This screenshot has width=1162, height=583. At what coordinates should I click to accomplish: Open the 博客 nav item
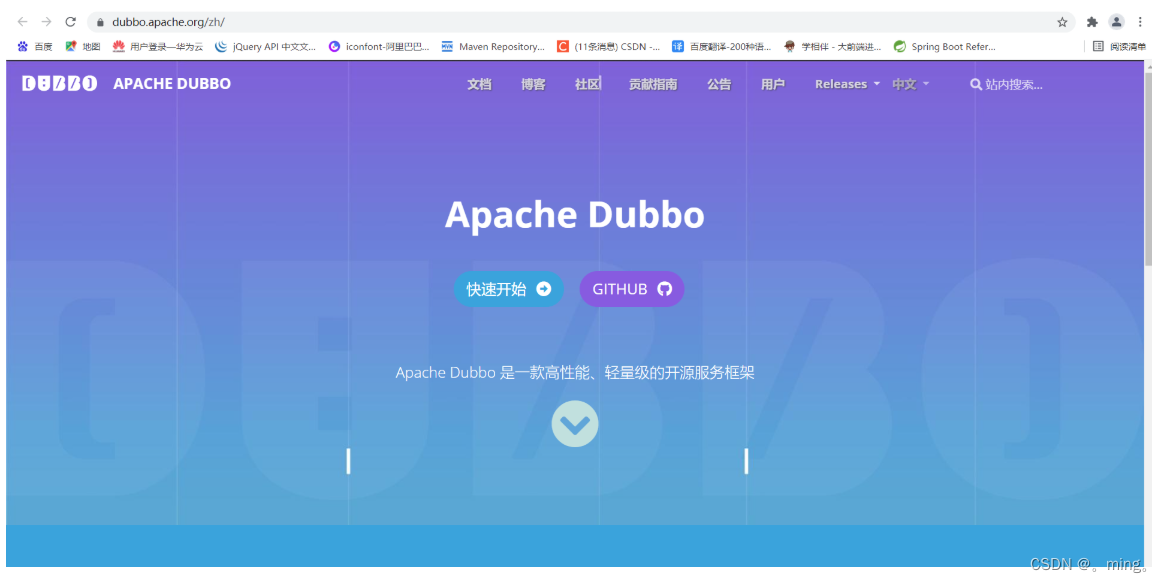(533, 84)
